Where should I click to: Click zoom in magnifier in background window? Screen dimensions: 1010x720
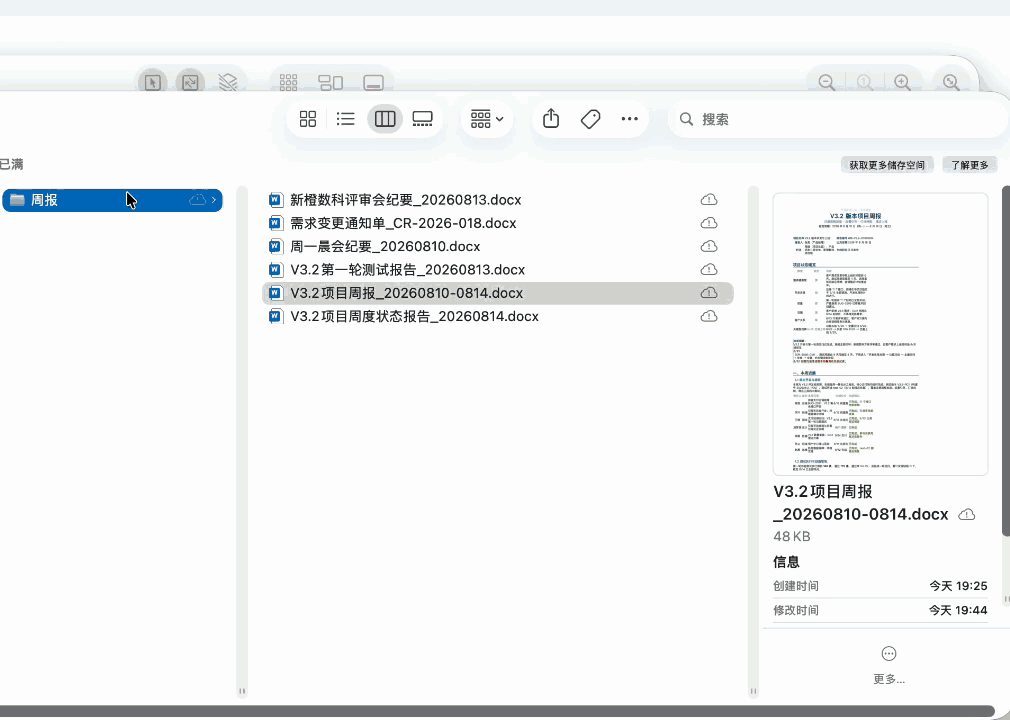point(902,82)
